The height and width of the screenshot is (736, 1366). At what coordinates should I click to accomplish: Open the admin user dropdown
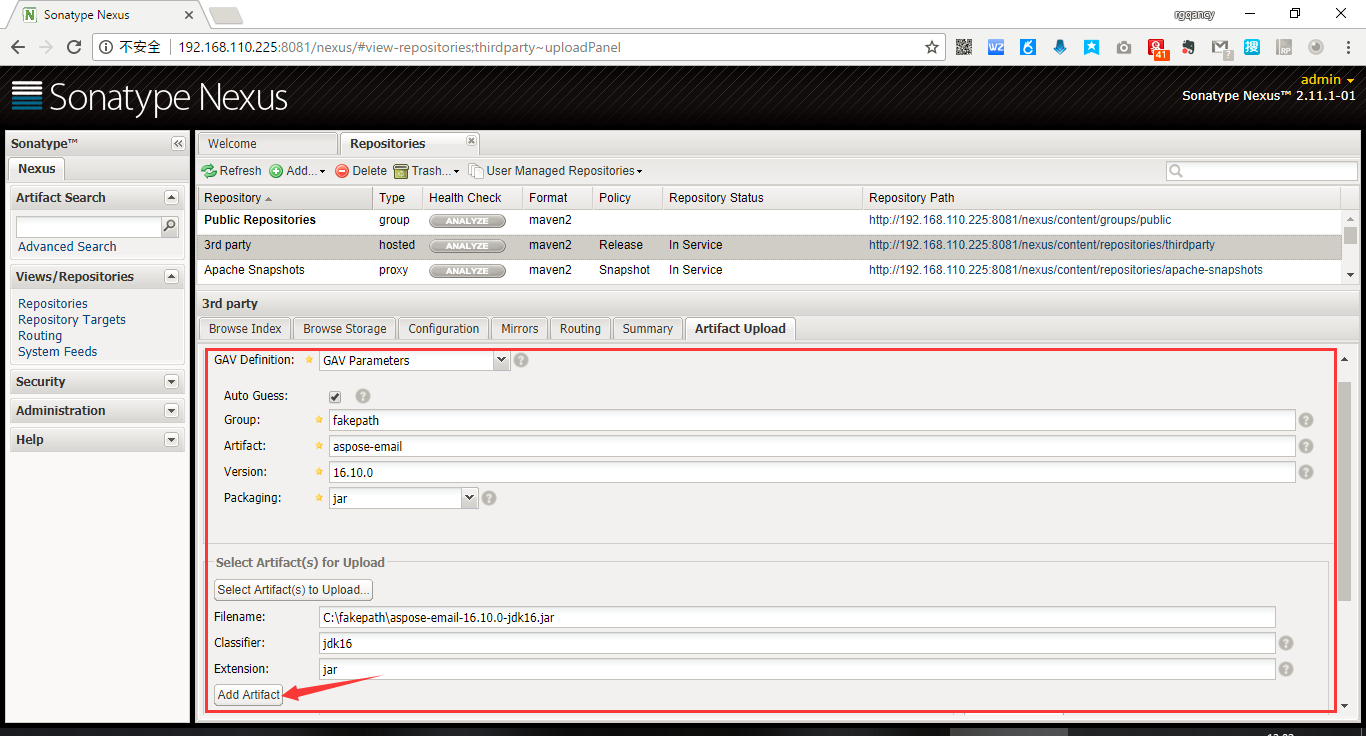click(1328, 80)
